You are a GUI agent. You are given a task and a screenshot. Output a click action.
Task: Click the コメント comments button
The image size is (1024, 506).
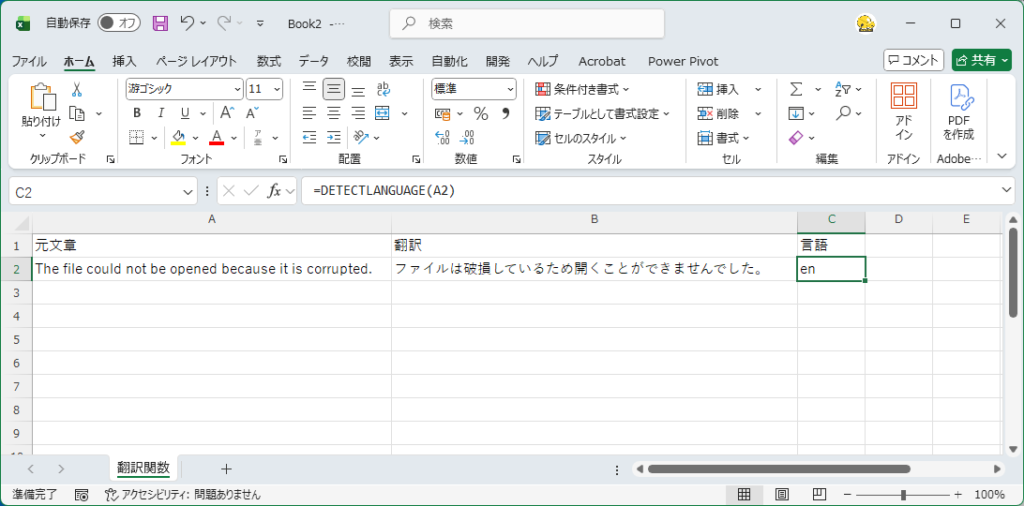coord(913,60)
